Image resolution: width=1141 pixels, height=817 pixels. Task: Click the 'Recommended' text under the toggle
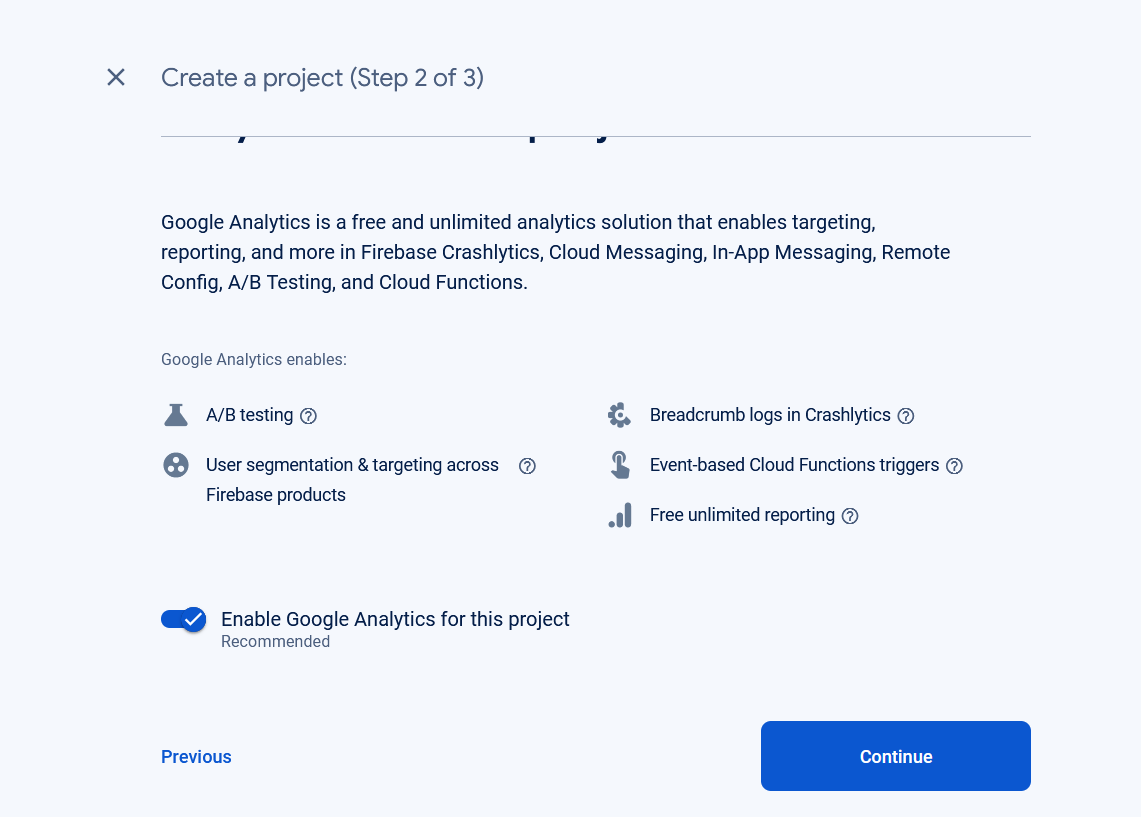[x=275, y=642]
